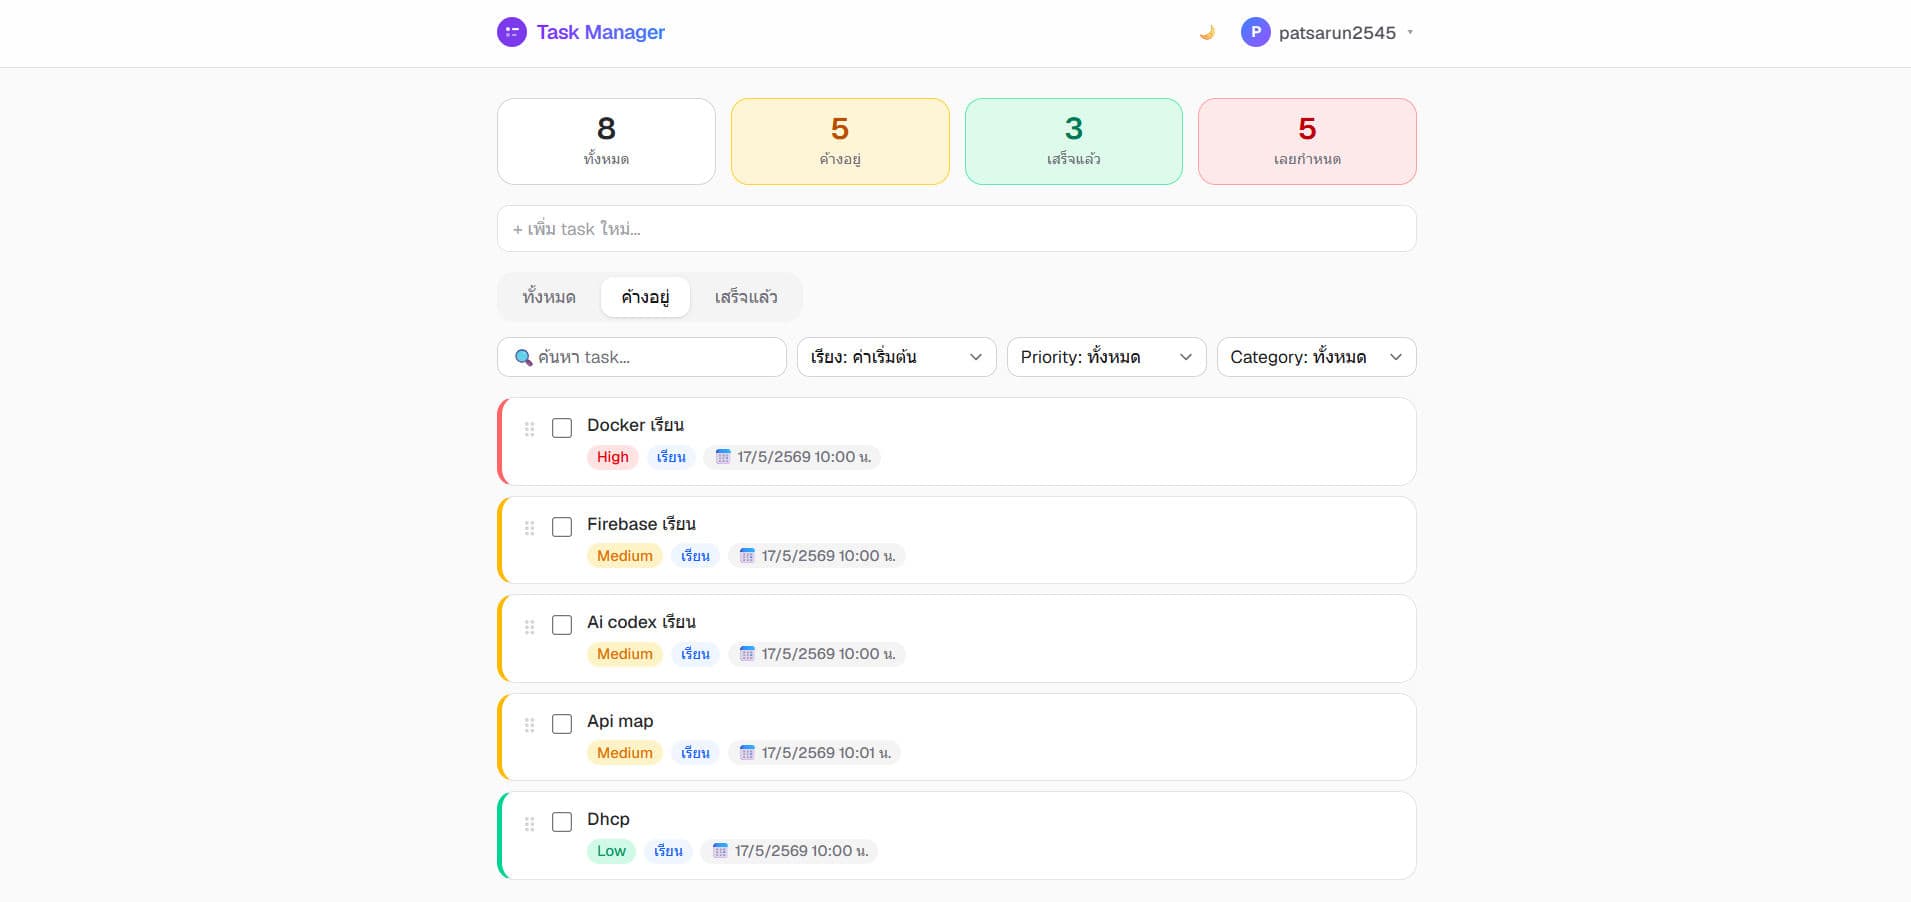Click the เรียน category tag on Firebase
This screenshot has height=902, width=1911.
(695, 556)
